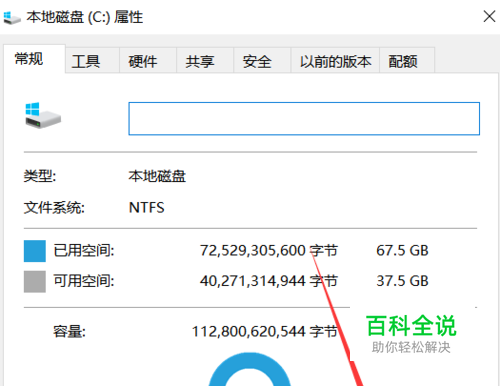Screen dimensions: 500x386
Task: Click the 37.5 GB free size
Action: 402,281
